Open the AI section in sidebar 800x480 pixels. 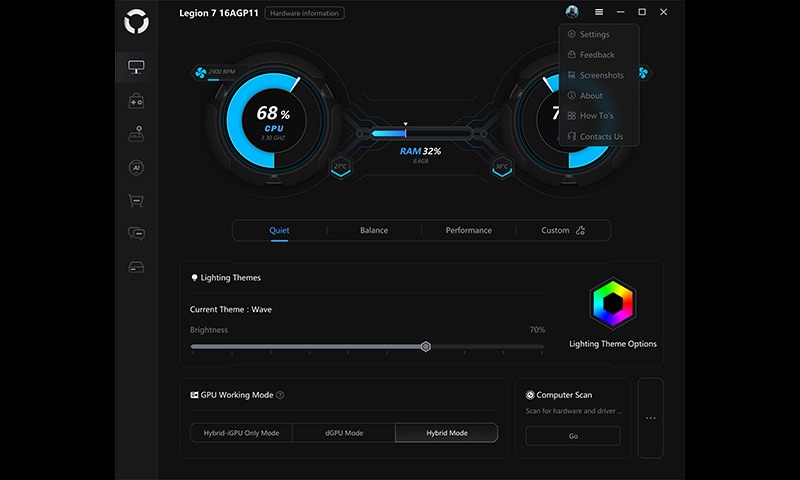tap(136, 168)
